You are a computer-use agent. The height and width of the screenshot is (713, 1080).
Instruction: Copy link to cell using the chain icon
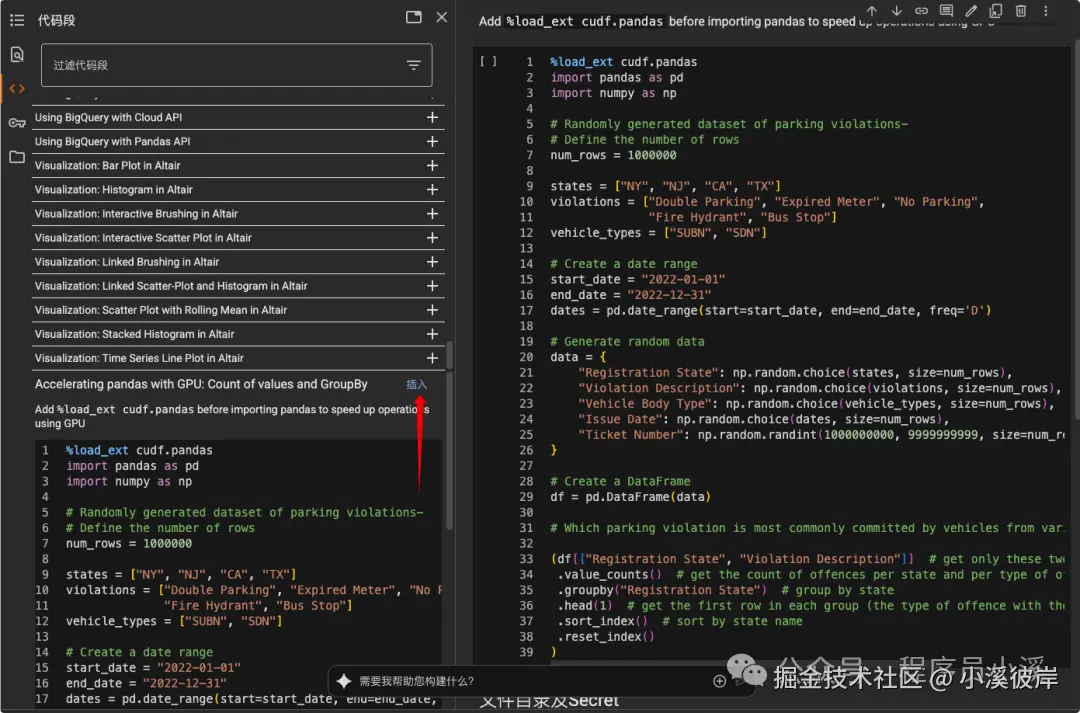pyautogui.click(x=922, y=10)
